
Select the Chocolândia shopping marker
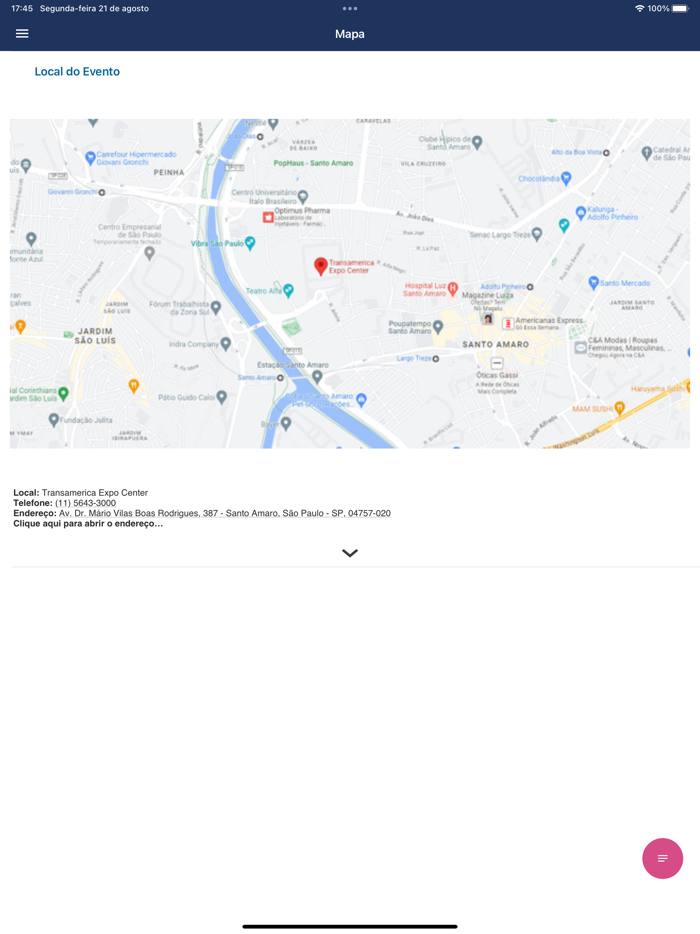(566, 178)
